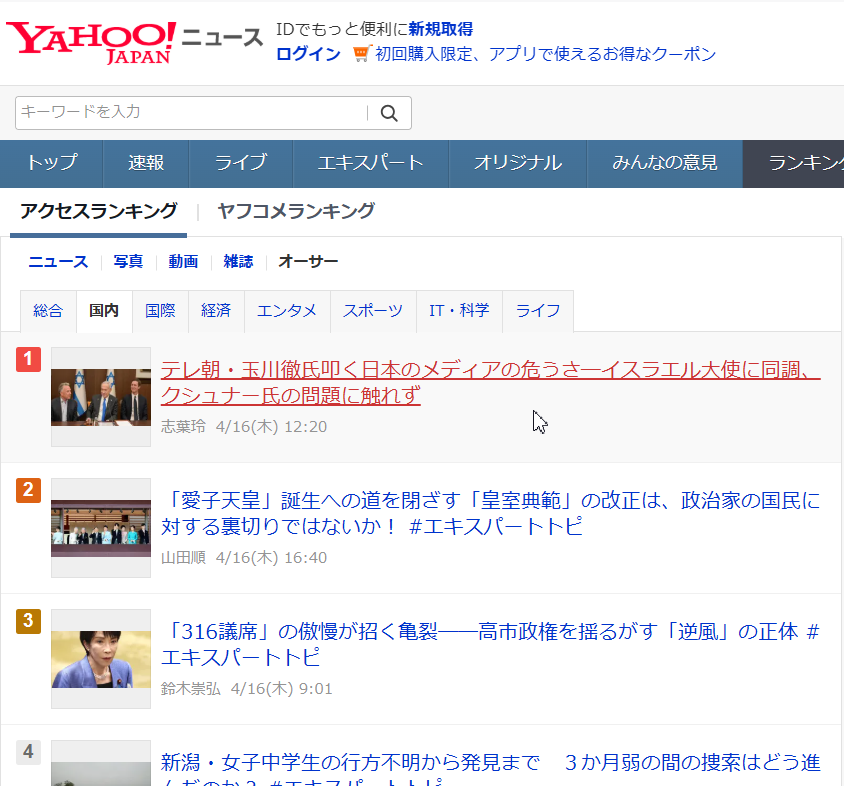Switch to the ヤフコメランキング tab
Image resolution: width=844 pixels, height=786 pixels.
296,212
